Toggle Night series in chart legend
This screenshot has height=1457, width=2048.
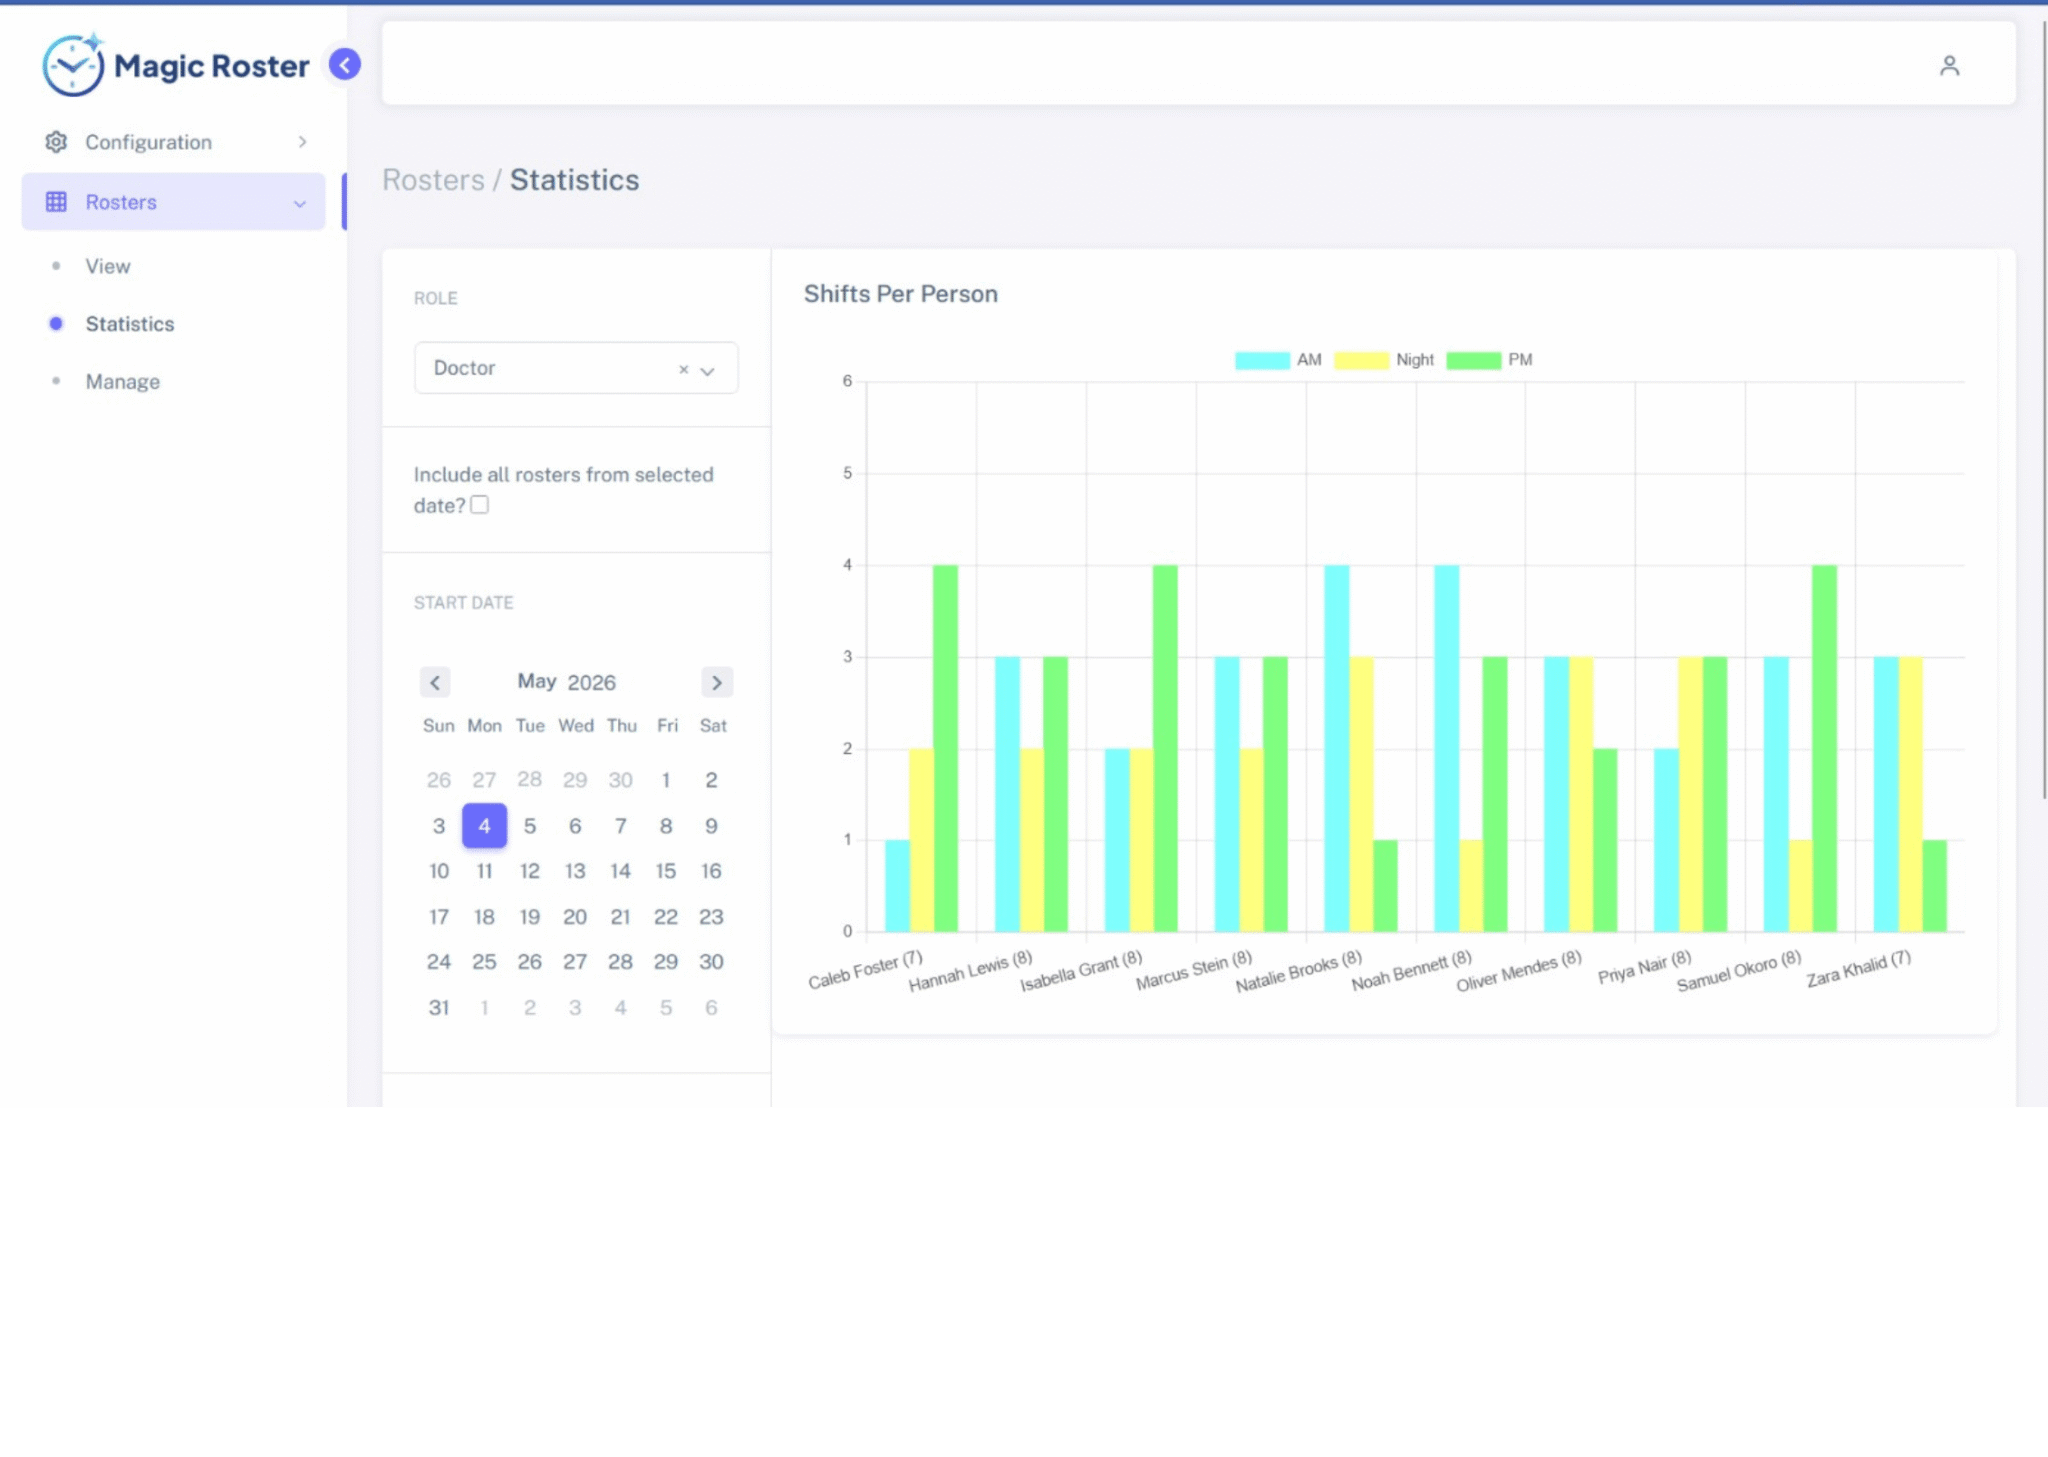tap(1384, 360)
